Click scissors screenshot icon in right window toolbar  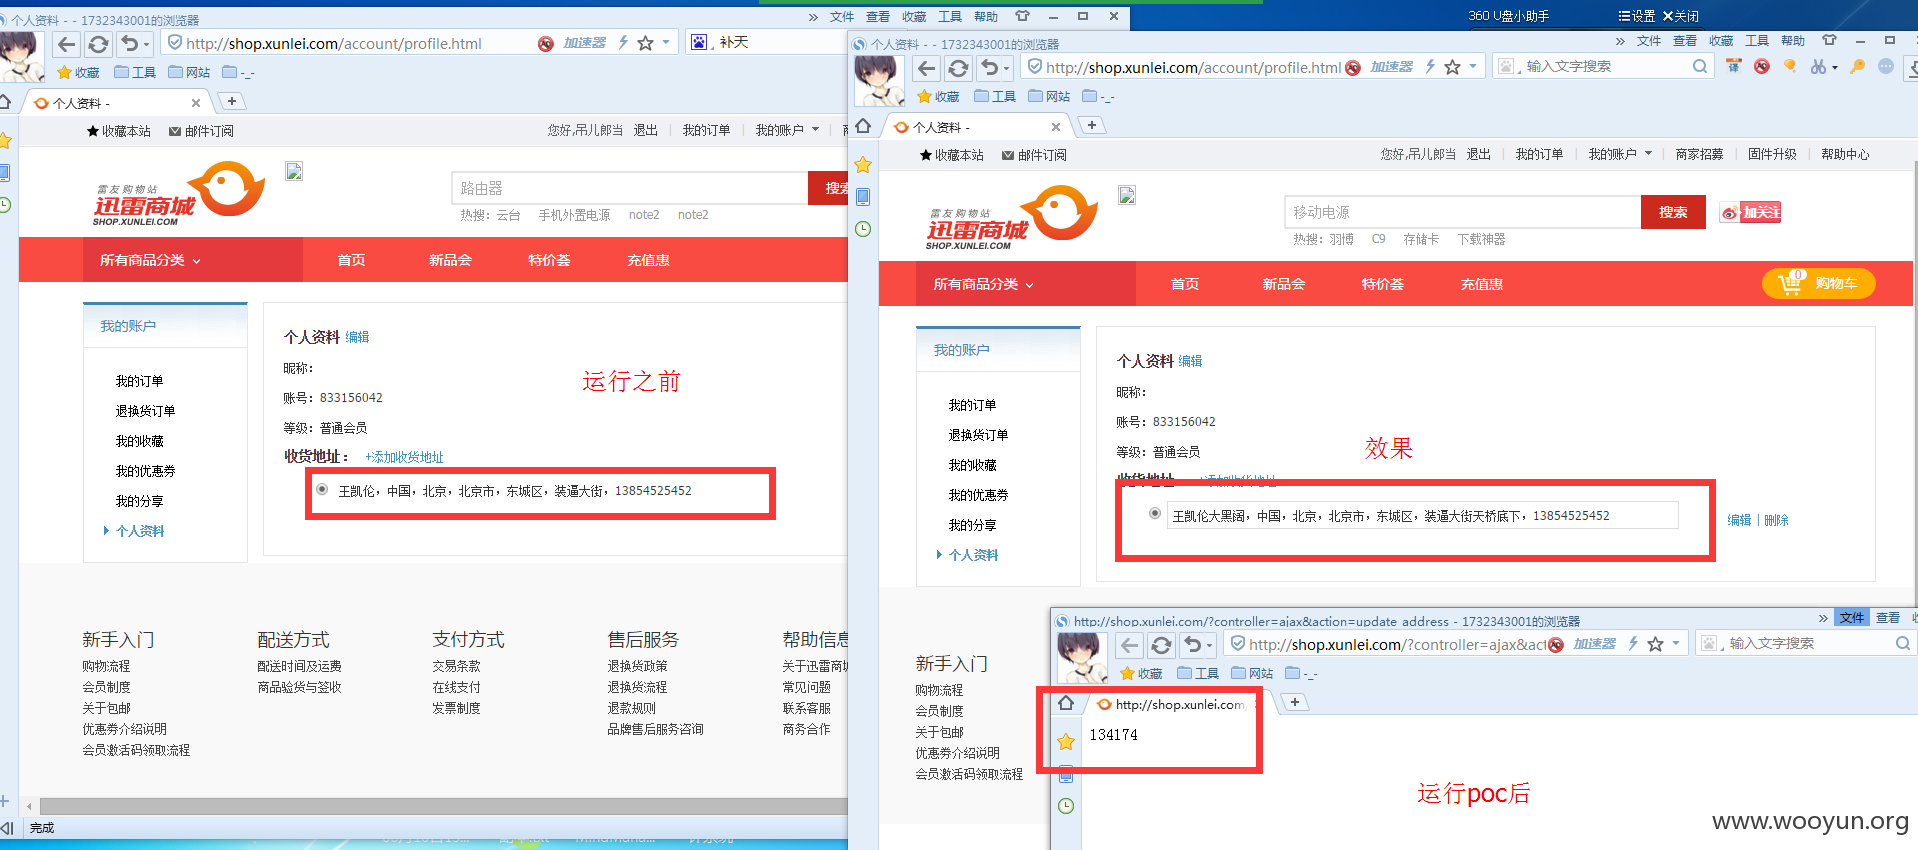click(1817, 66)
